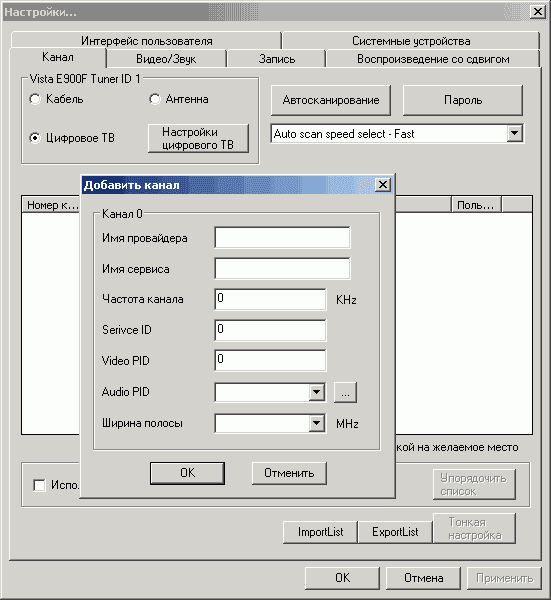Tick the Испо... checkbox
Image resolution: width=551 pixels, height=600 pixels.
tap(39, 485)
